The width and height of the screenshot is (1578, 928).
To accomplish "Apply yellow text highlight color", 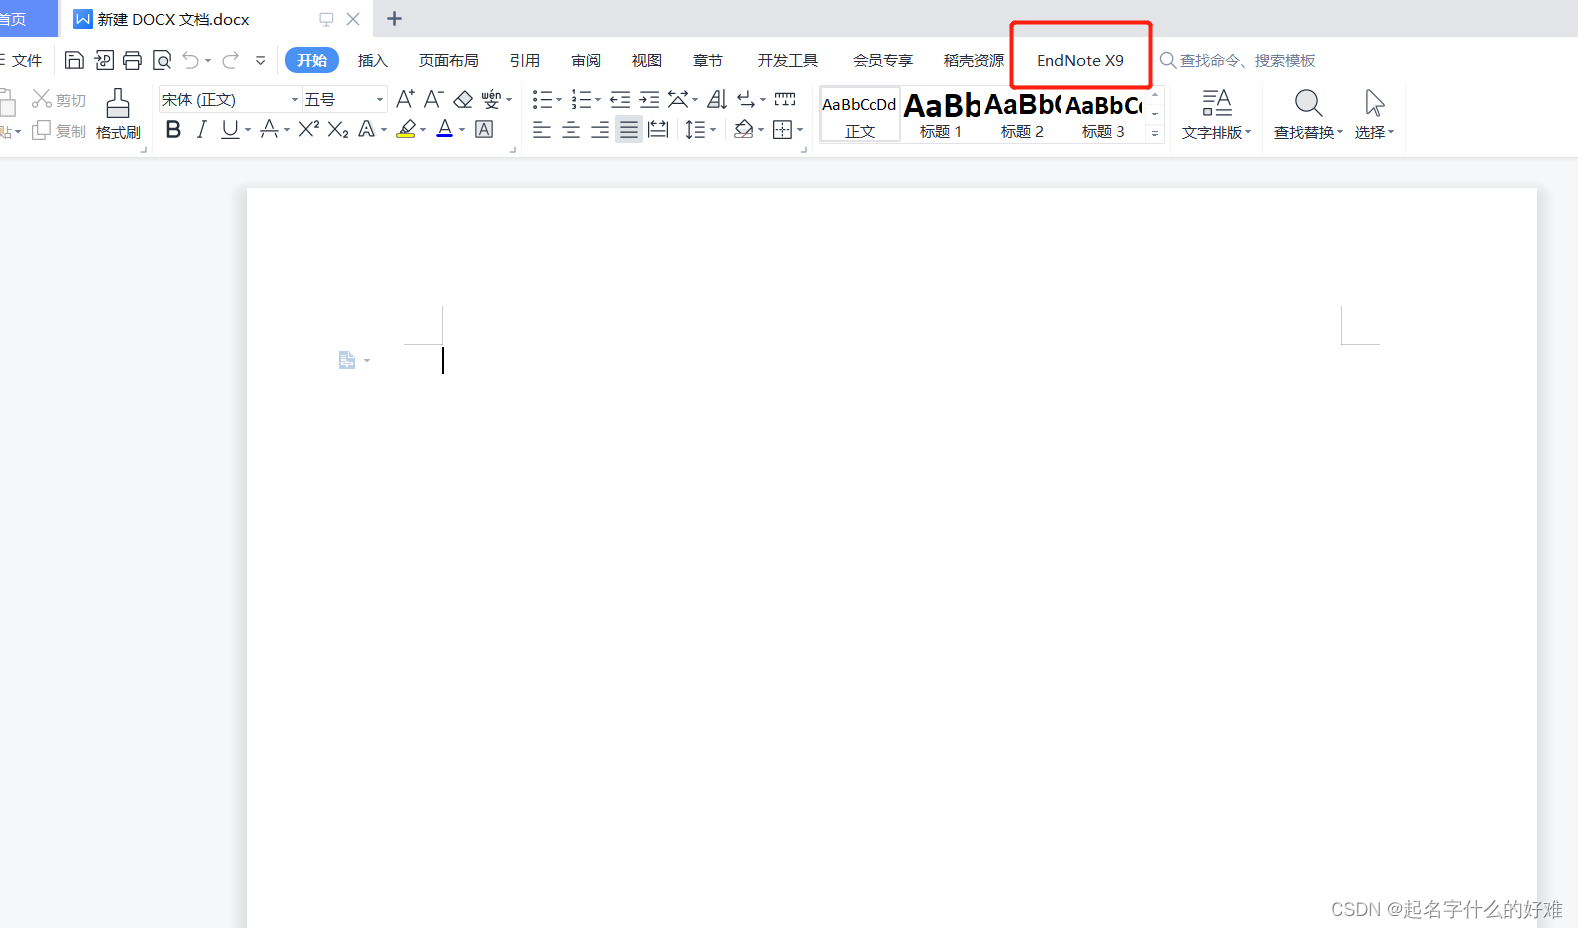I will pos(406,129).
